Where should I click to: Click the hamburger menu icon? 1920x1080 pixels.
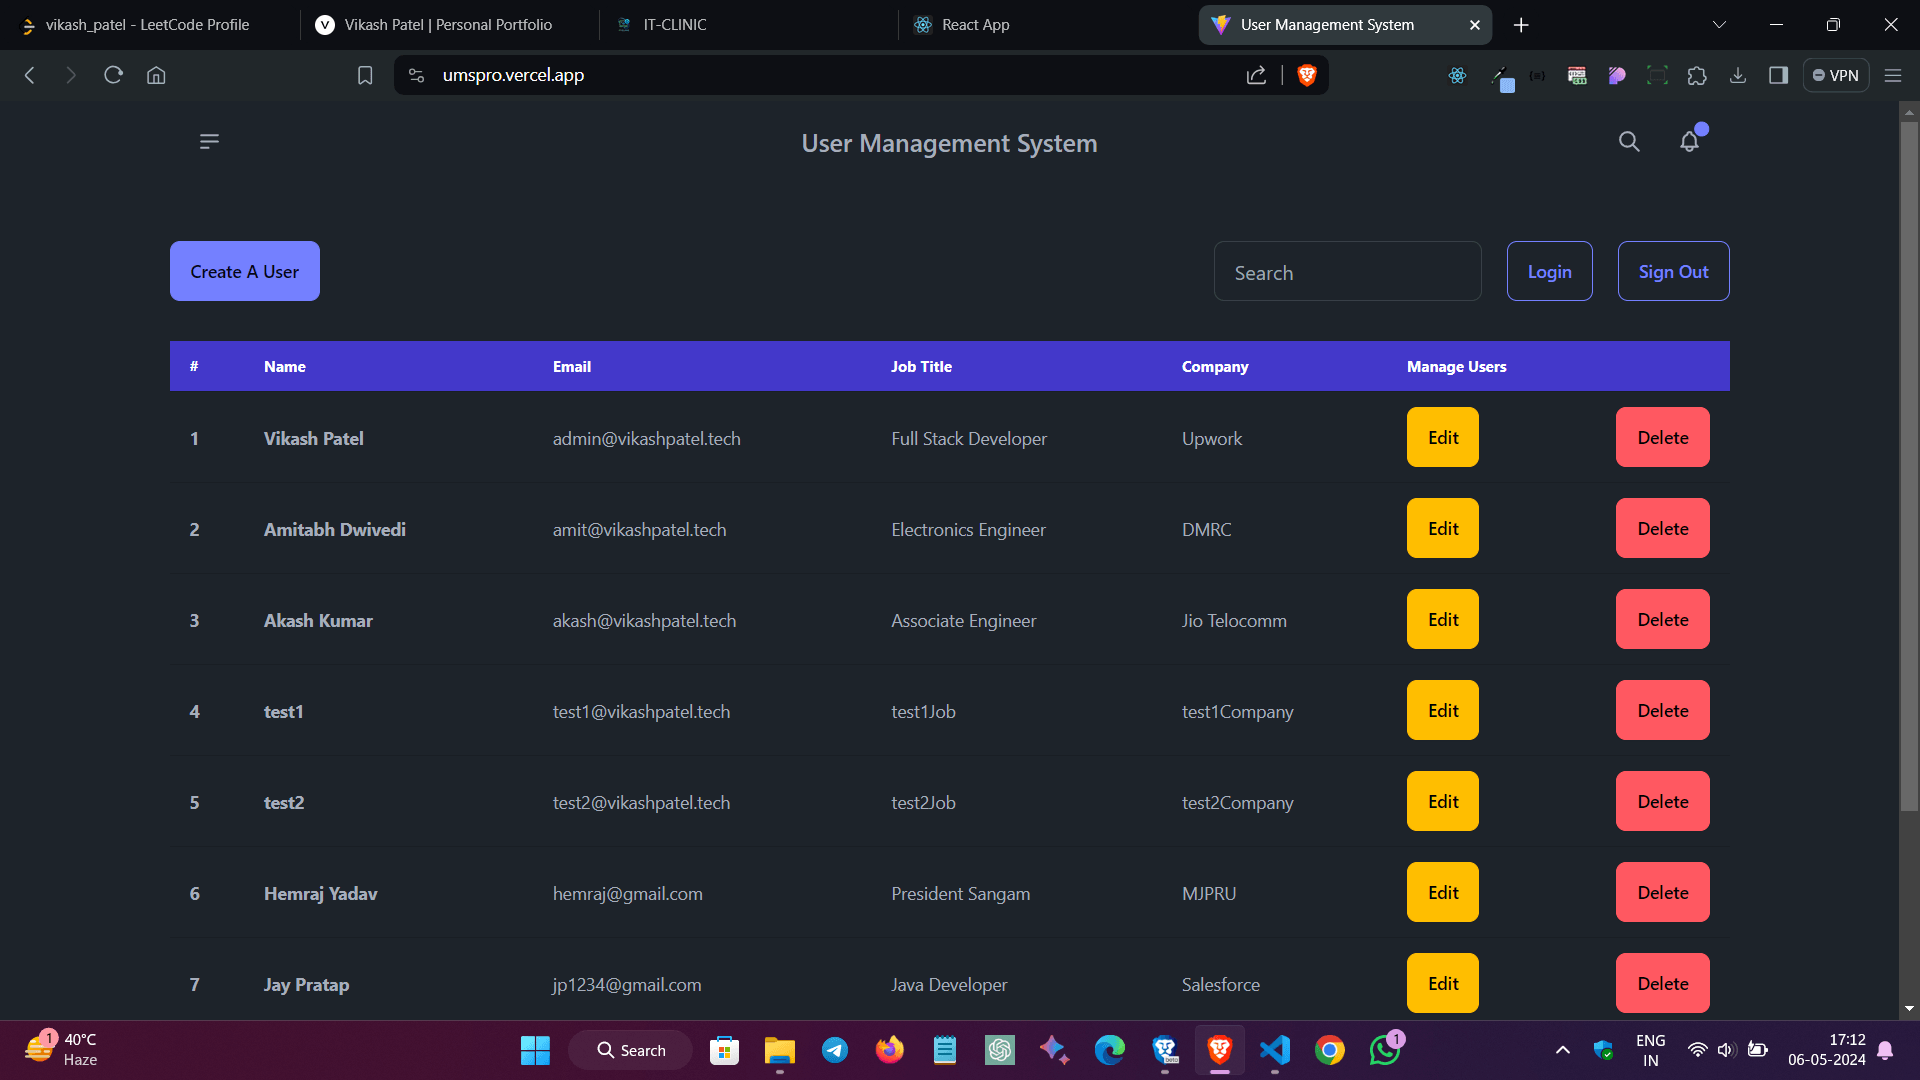[x=210, y=140]
